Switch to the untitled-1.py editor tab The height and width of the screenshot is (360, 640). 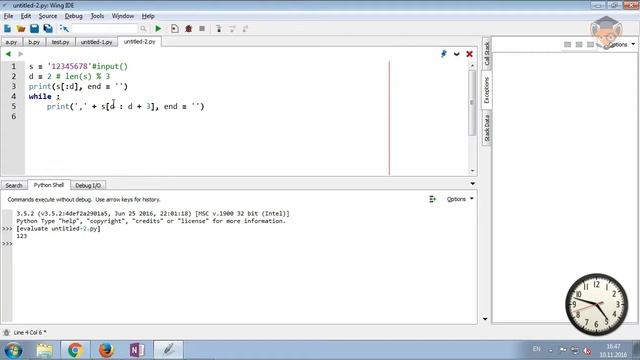pos(96,42)
